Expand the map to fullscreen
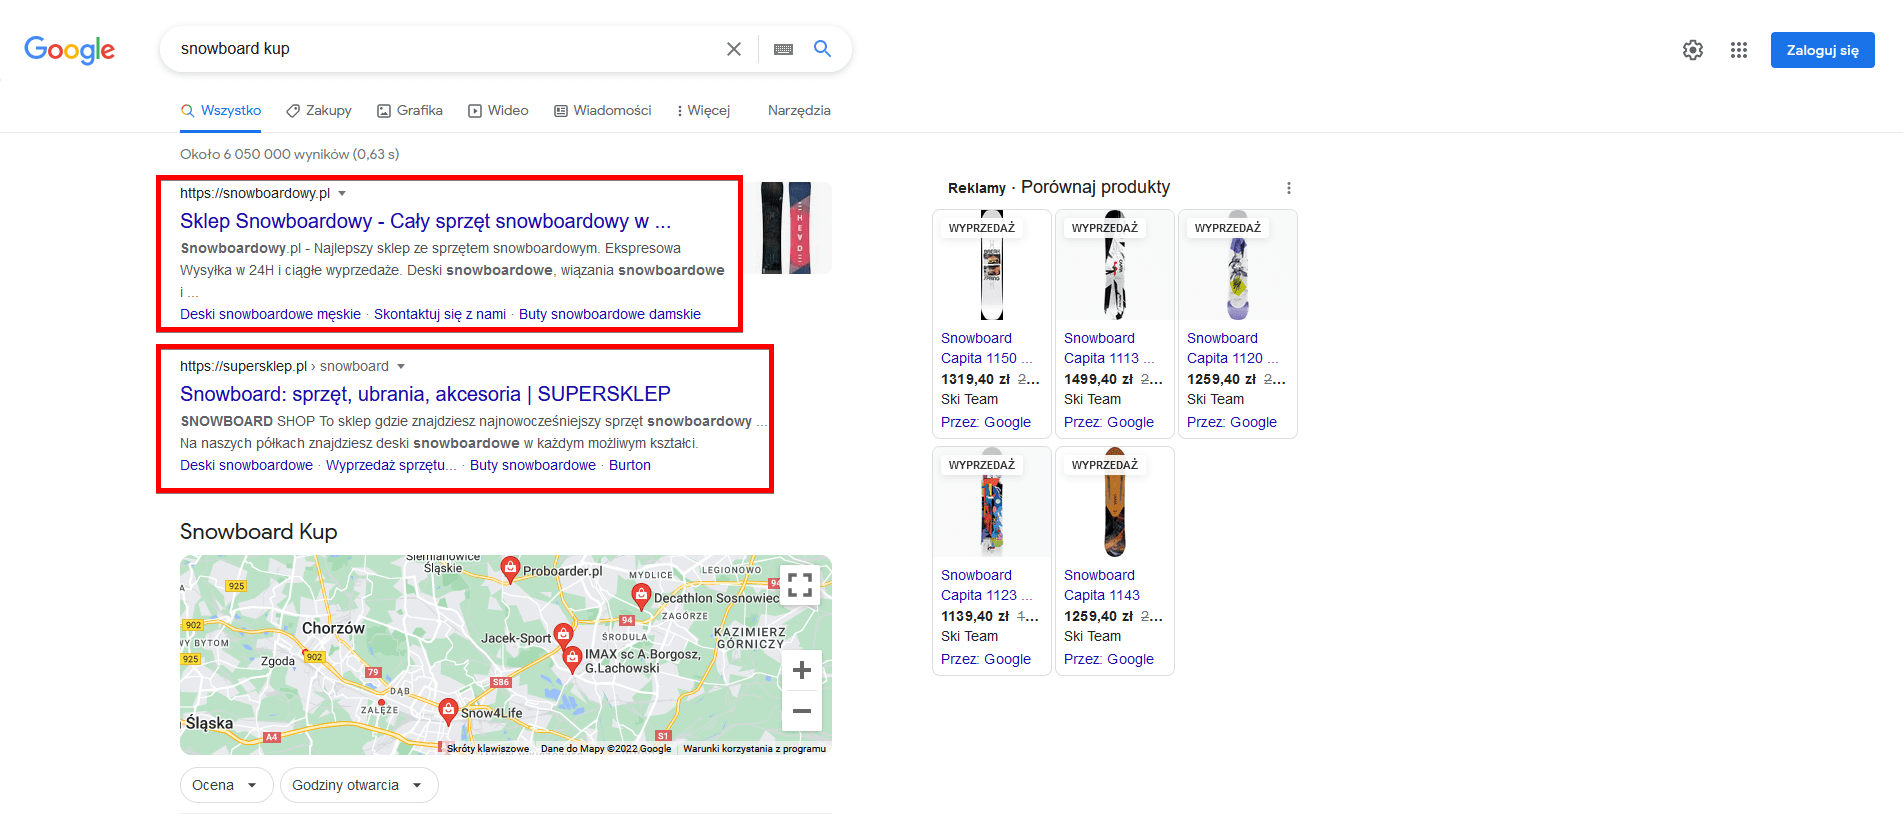Image resolution: width=1903 pixels, height=817 pixels. pos(800,585)
